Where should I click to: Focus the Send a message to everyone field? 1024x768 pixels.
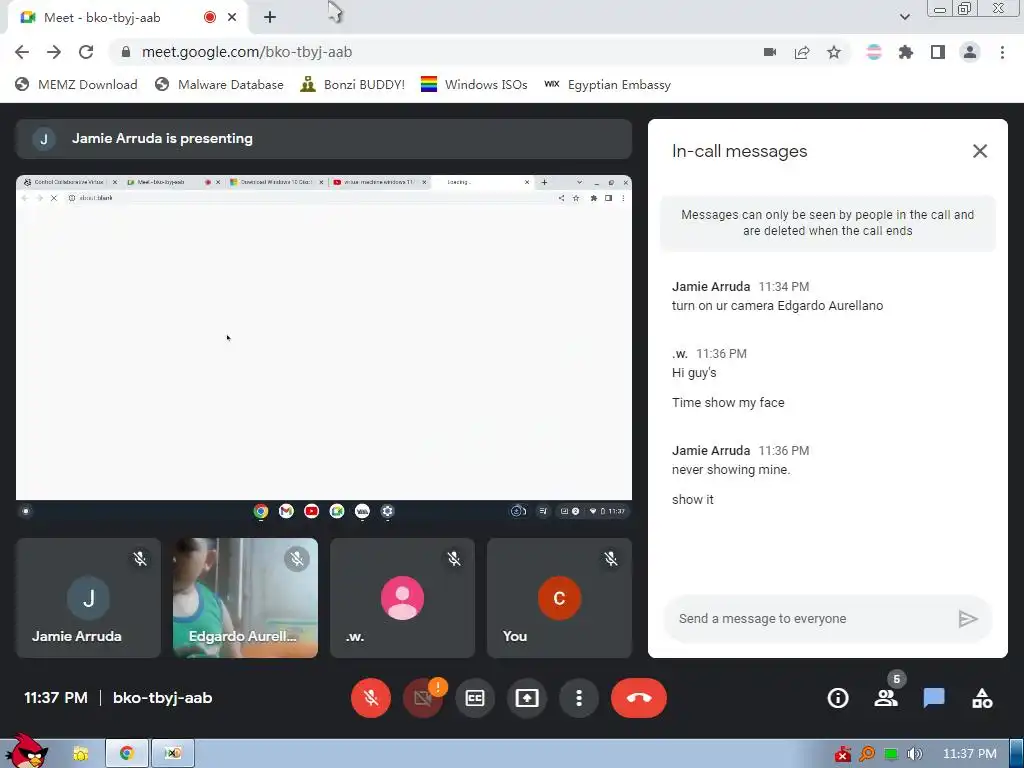click(810, 618)
